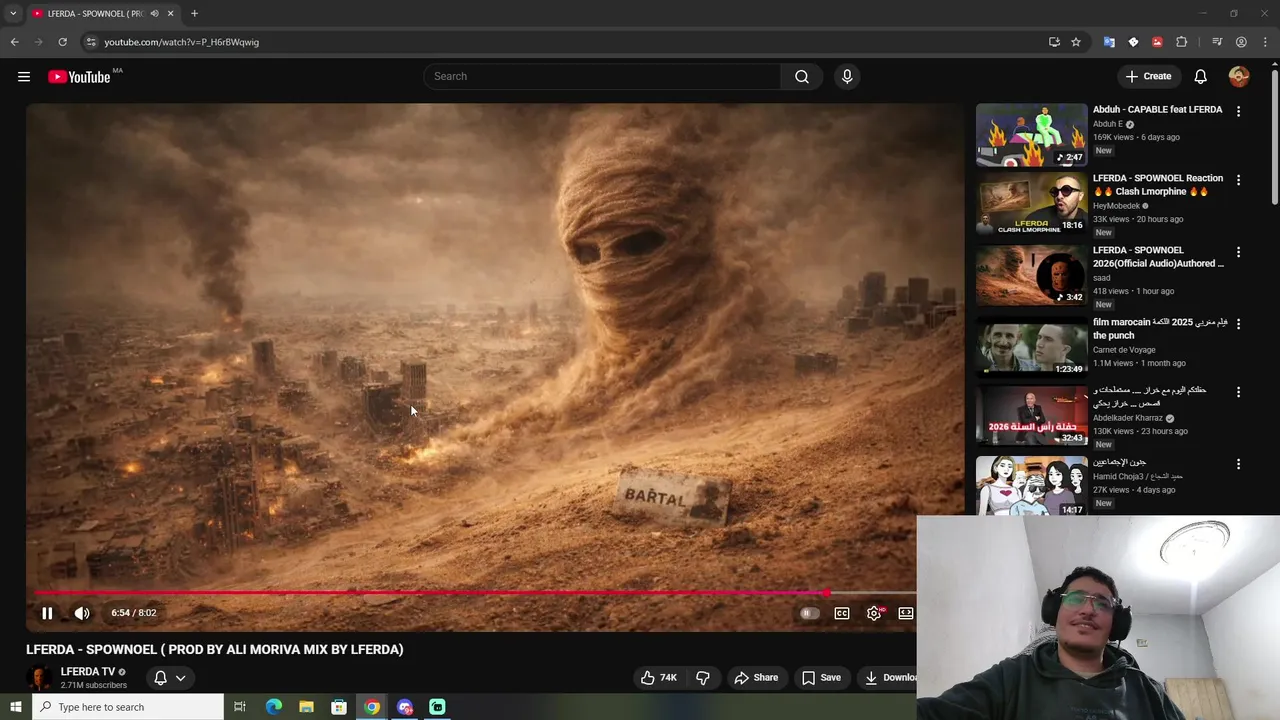The image size is (1280, 720).
Task: Turn off the autoplay switch
Action: (809, 613)
